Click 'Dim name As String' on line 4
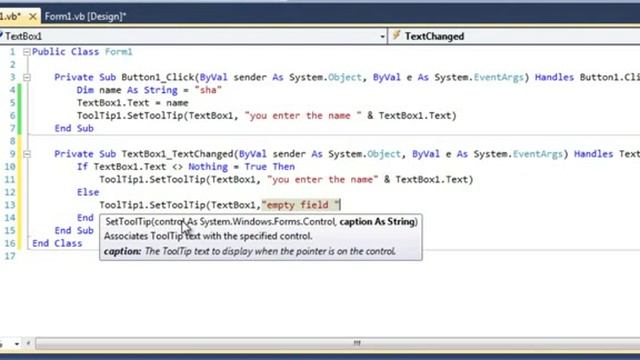Viewport: 640px width, 360px height. 127,90
